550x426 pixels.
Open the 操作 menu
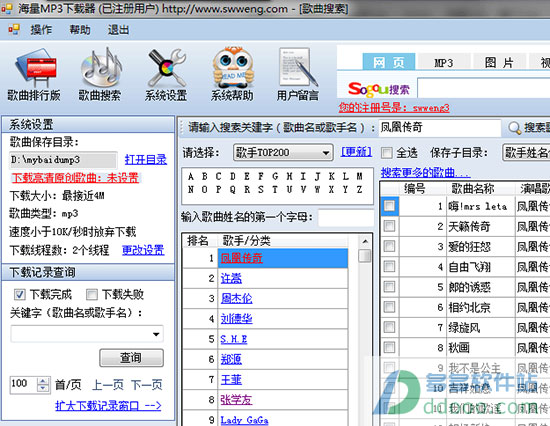(41, 30)
